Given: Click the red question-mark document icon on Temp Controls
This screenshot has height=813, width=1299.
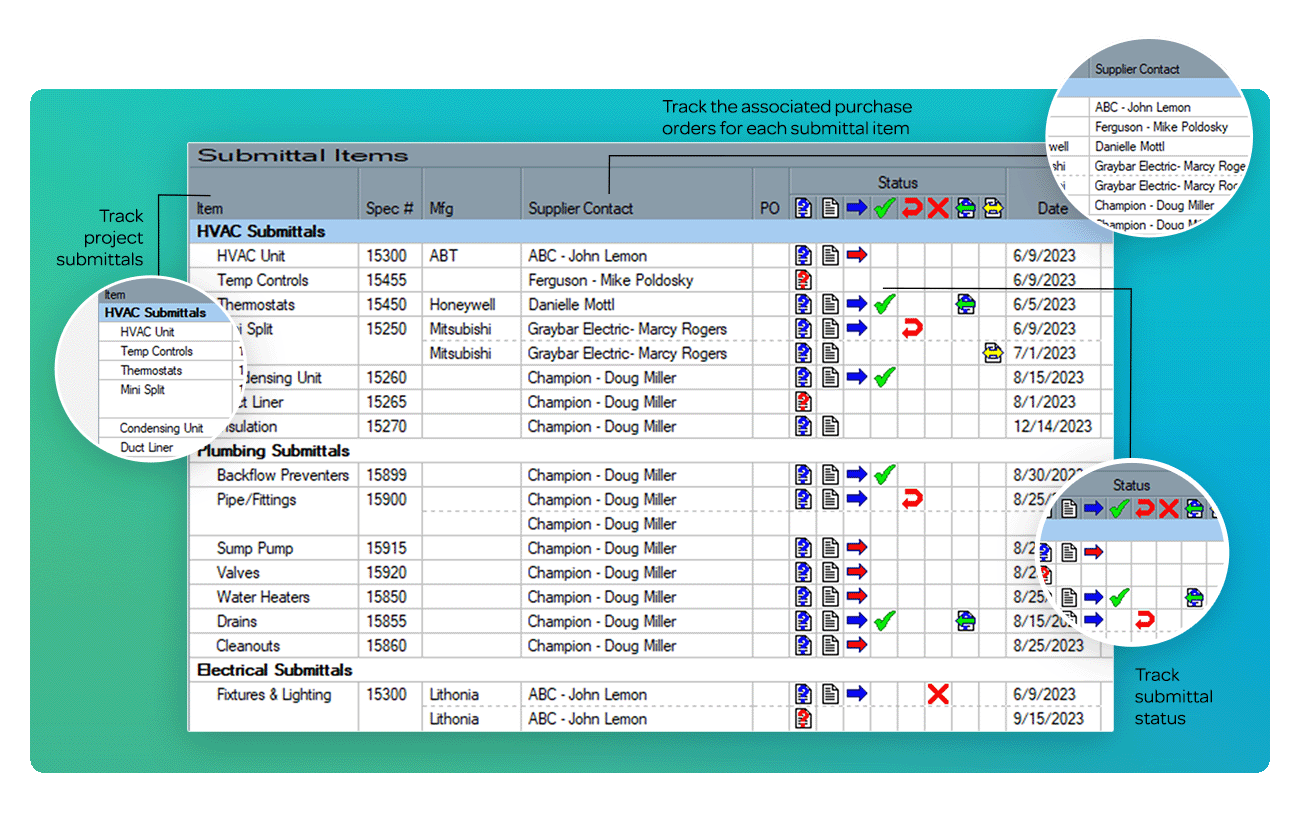Looking at the screenshot, I should pyautogui.click(x=803, y=279).
